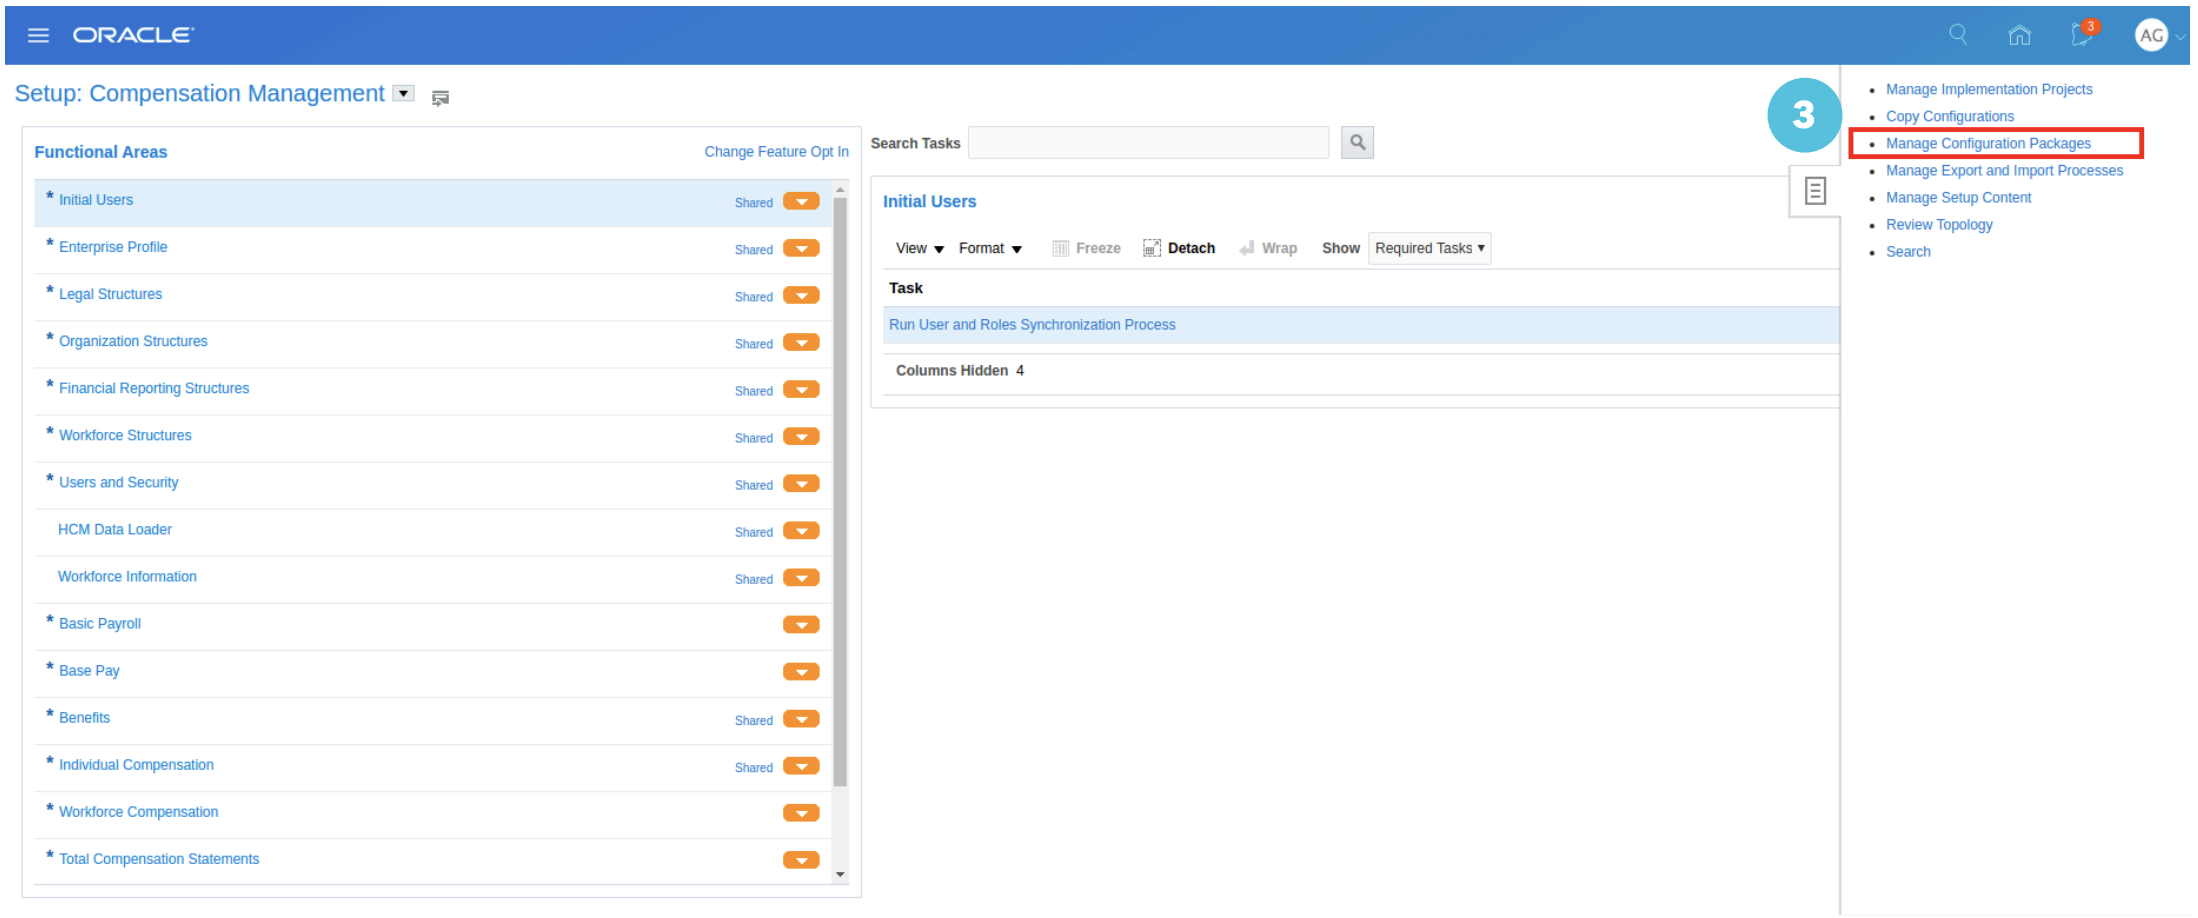Select Benefits functional area

pos(84,717)
